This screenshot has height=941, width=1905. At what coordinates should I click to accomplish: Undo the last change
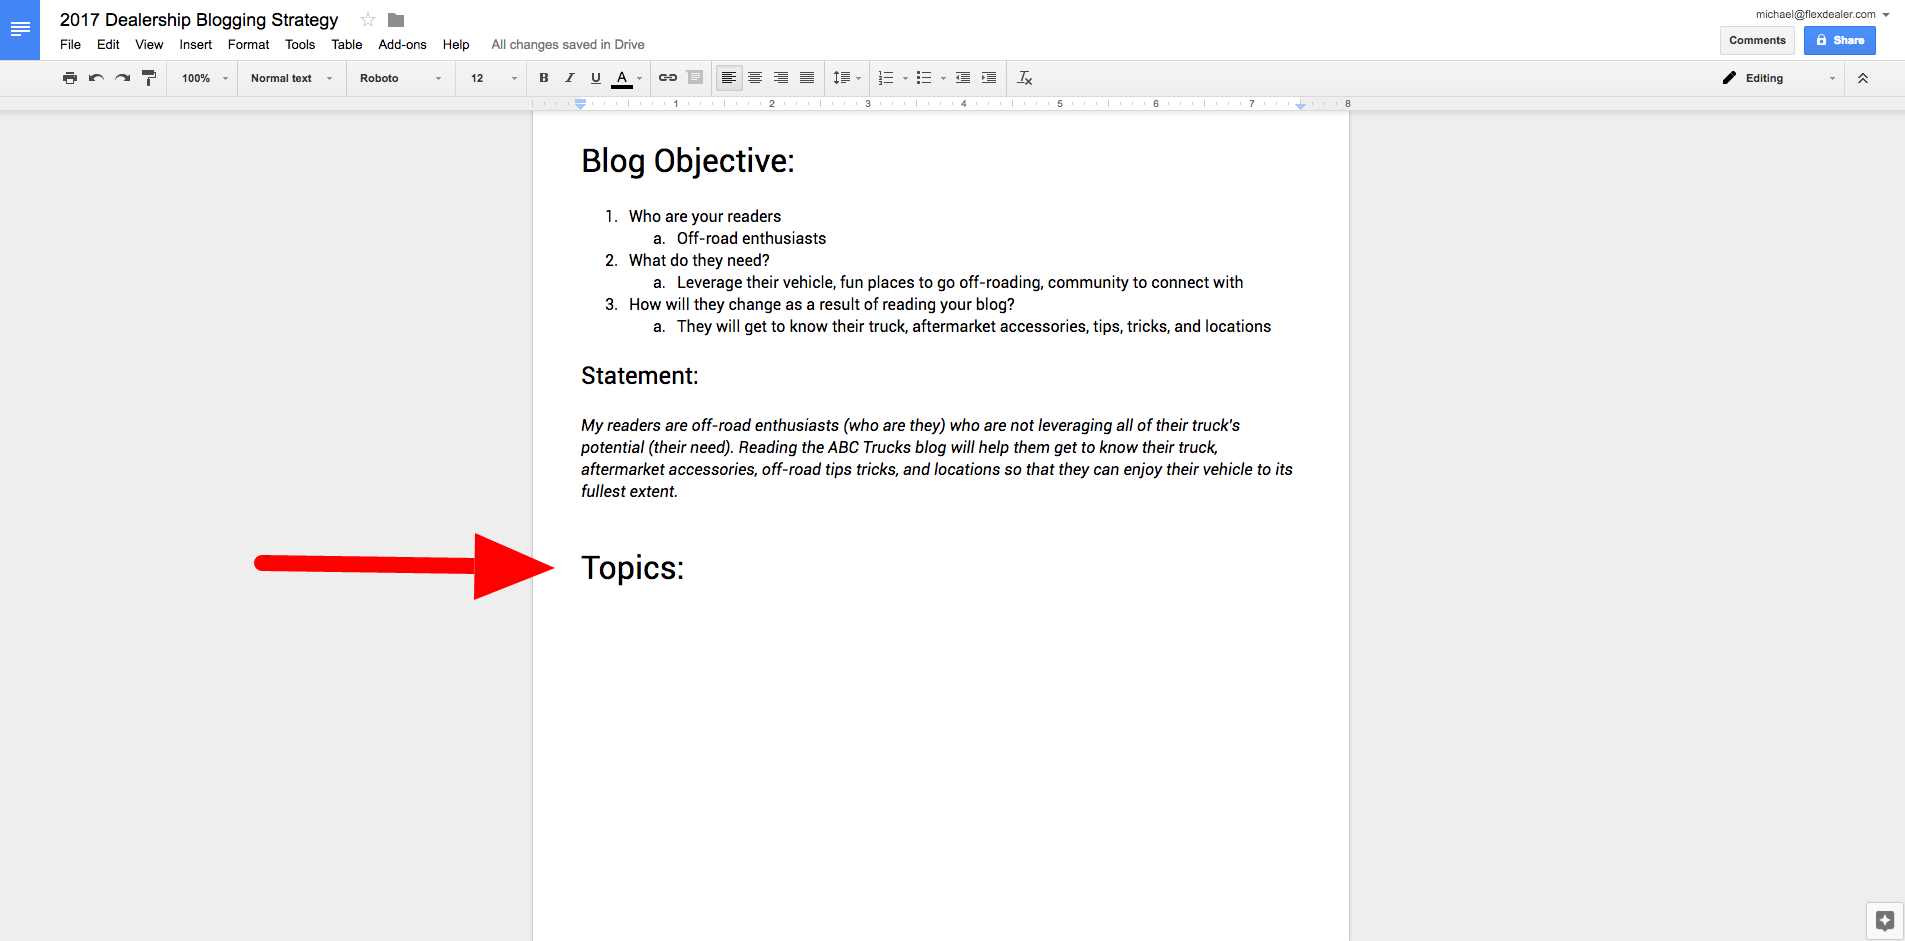click(96, 78)
